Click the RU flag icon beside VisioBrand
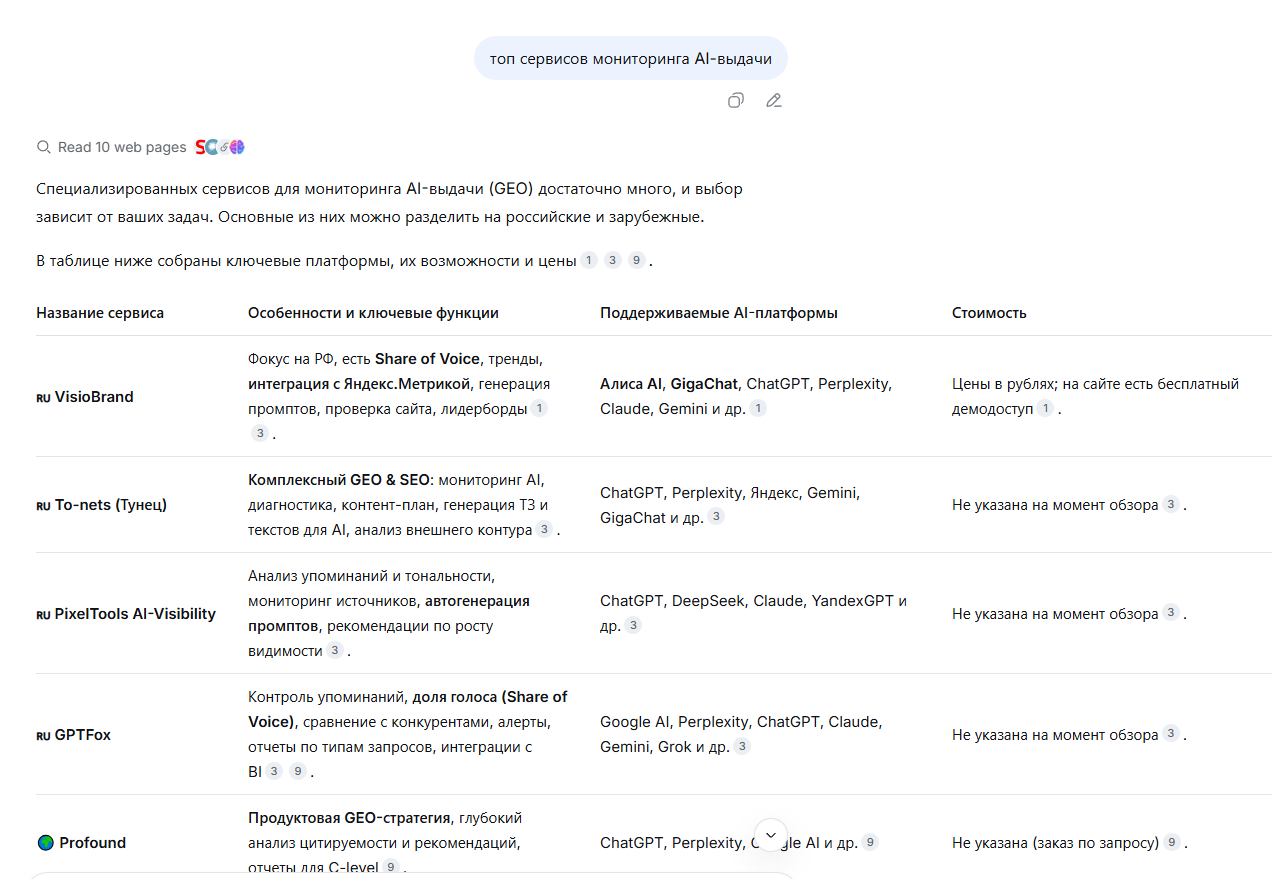The image size is (1287, 879). coord(43,397)
